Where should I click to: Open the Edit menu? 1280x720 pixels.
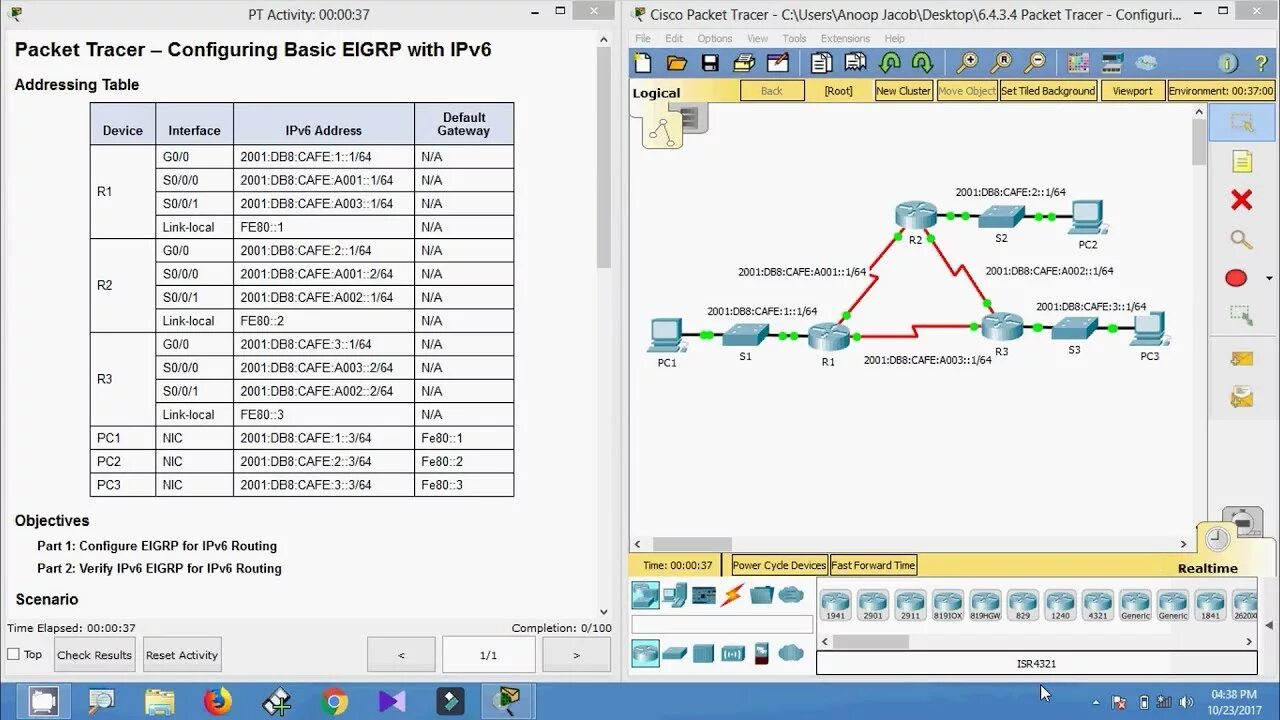click(x=675, y=39)
